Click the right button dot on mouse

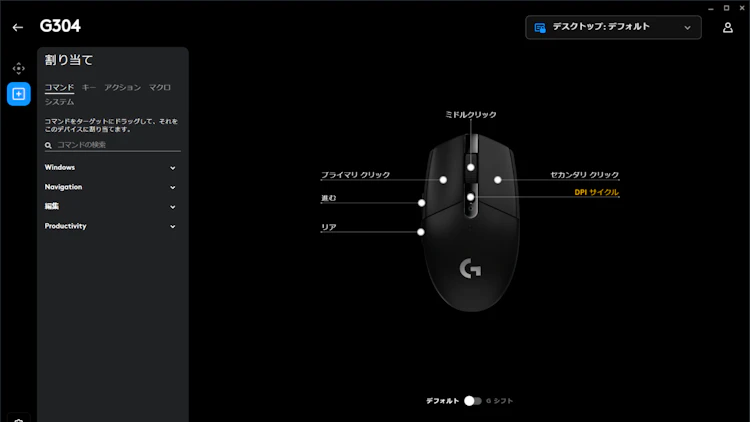pyautogui.click(x=497, y=180)
